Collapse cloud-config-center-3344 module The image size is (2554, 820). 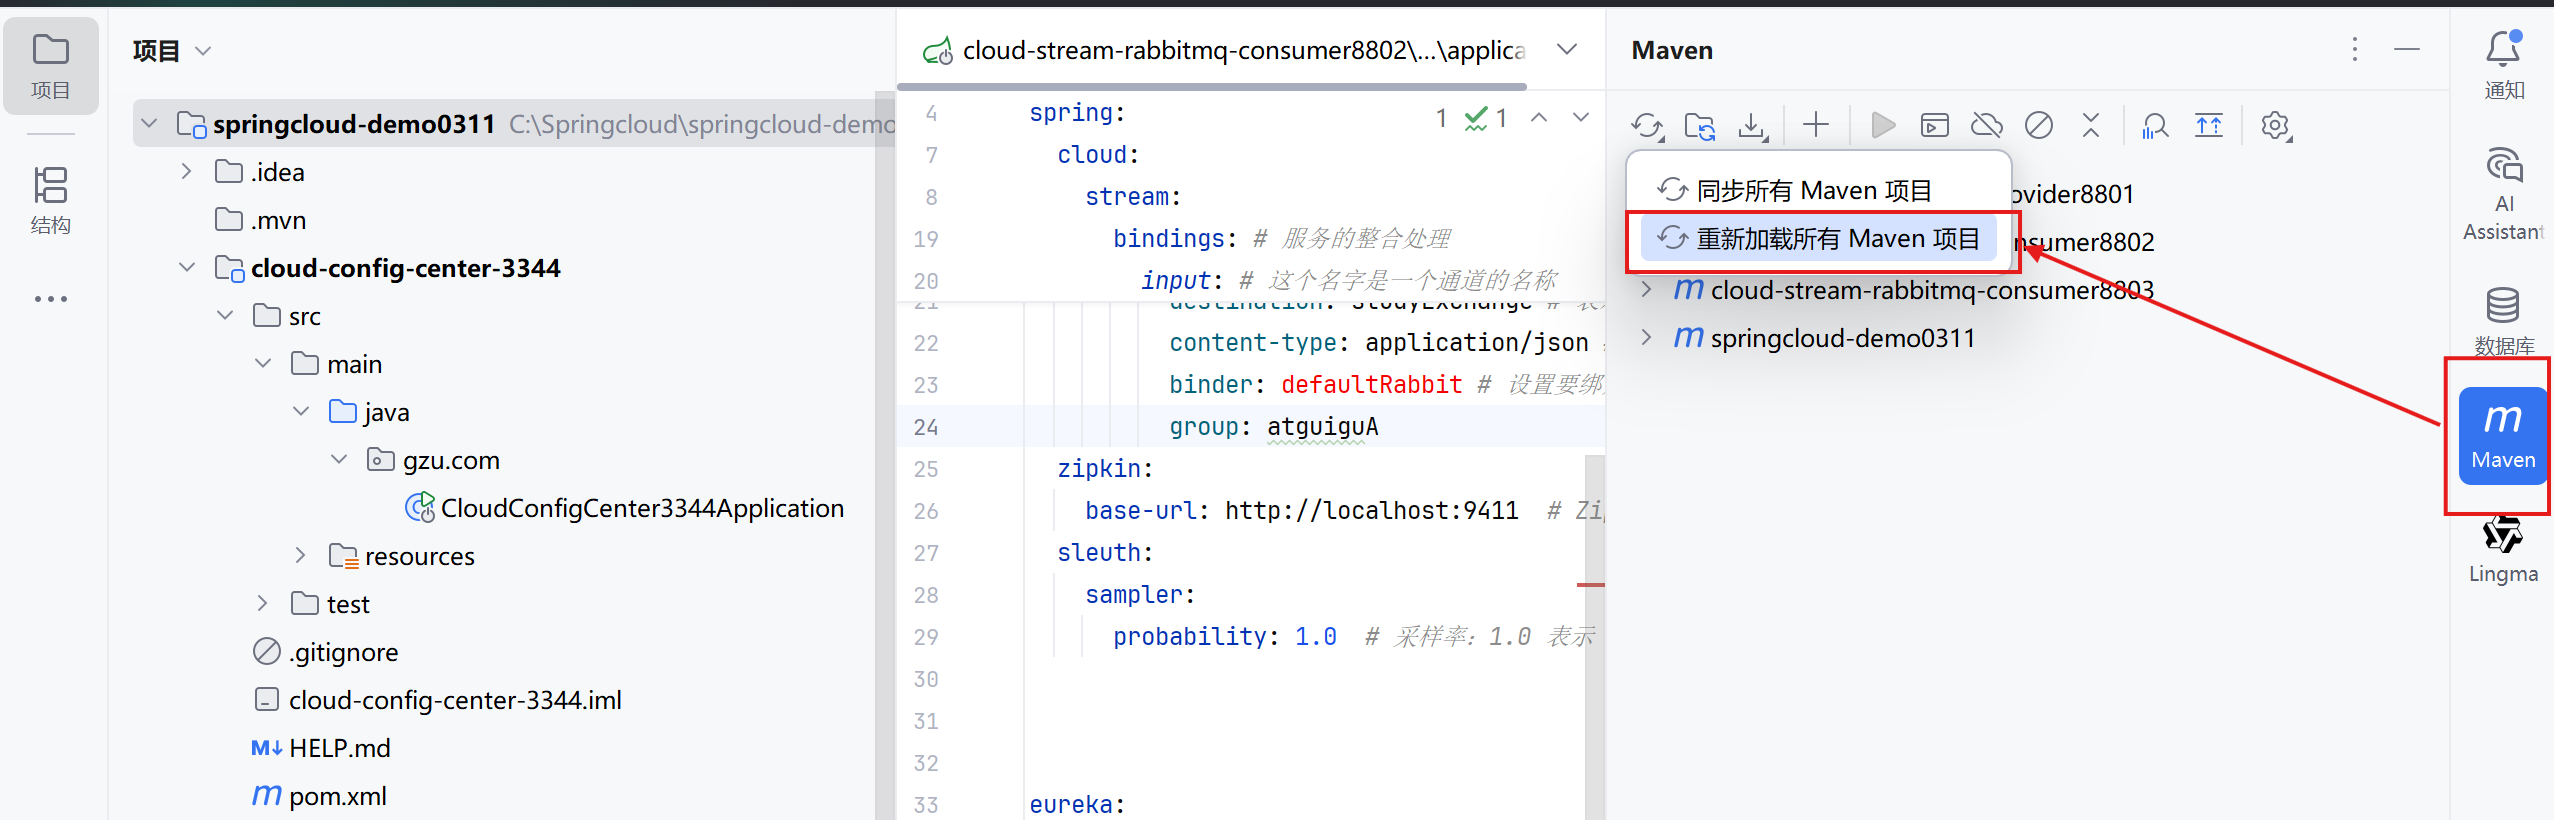(x=187, y=268)
